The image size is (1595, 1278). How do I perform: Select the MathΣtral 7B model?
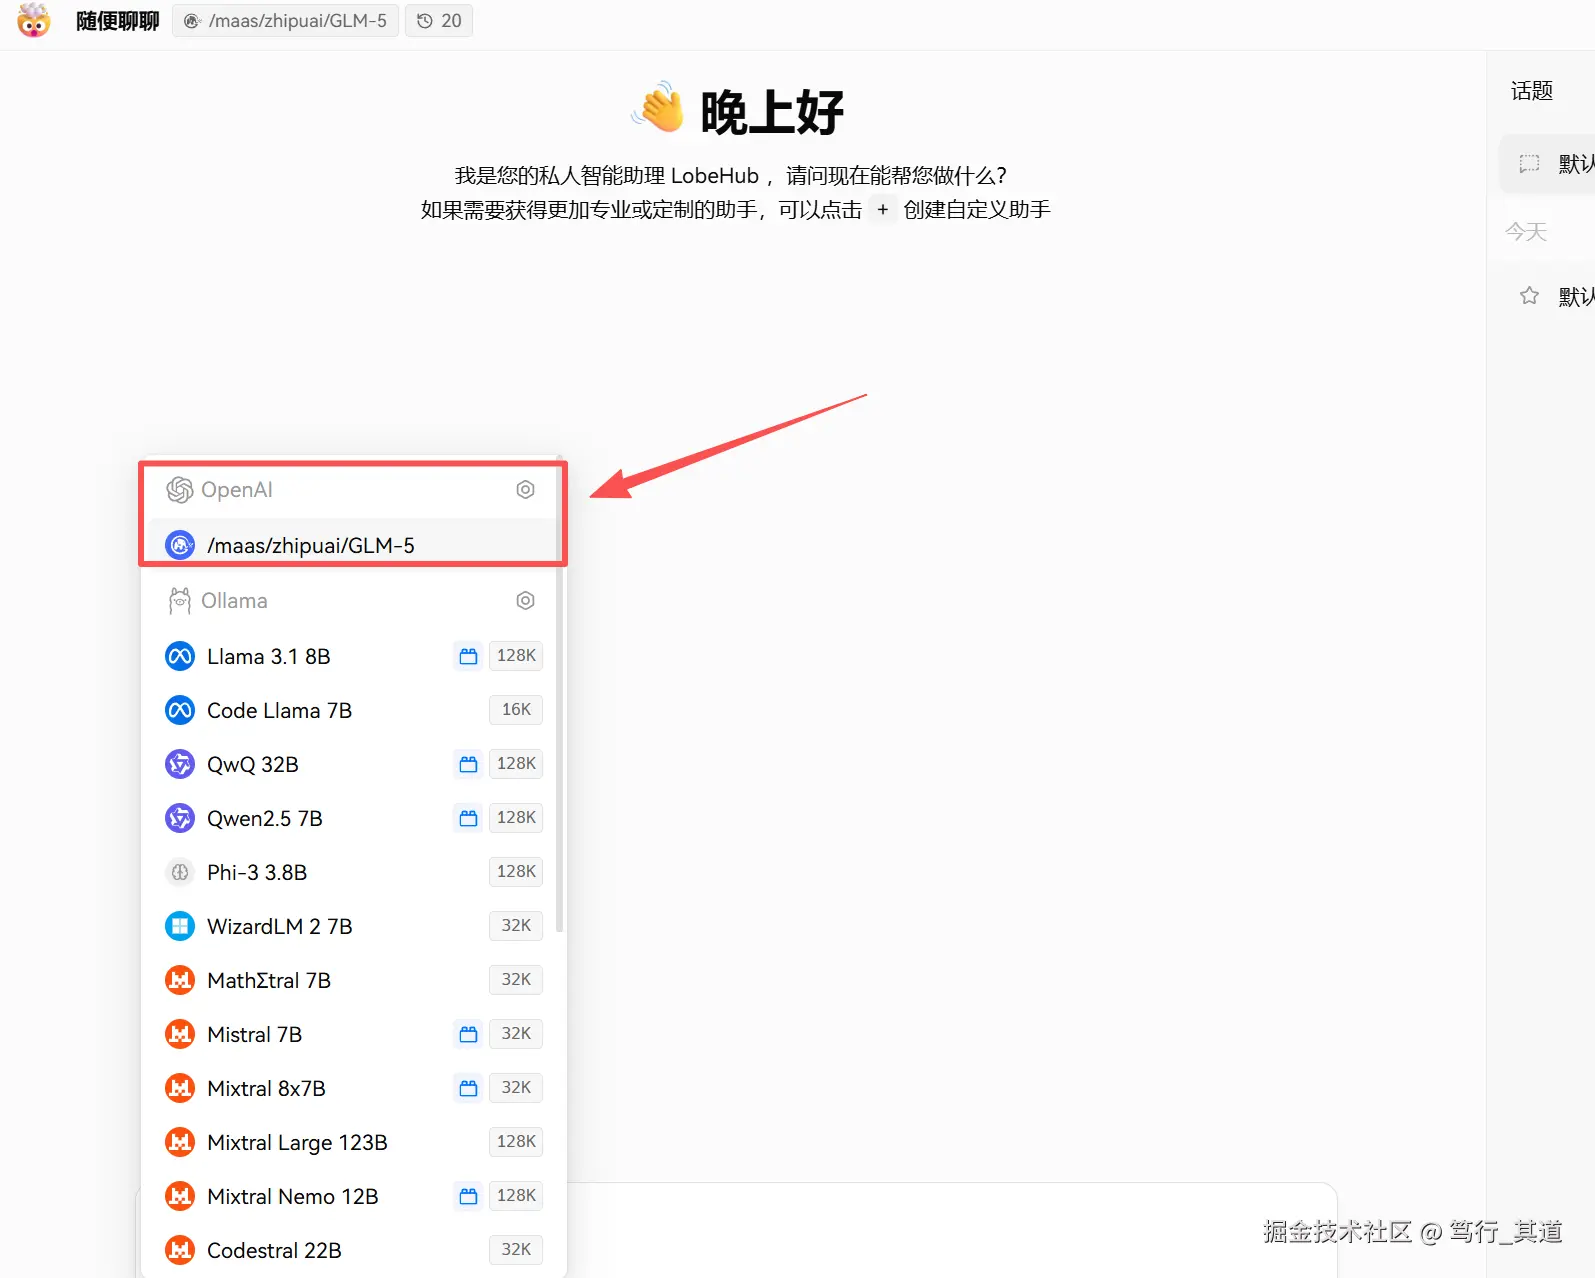(x=353, y=980)
